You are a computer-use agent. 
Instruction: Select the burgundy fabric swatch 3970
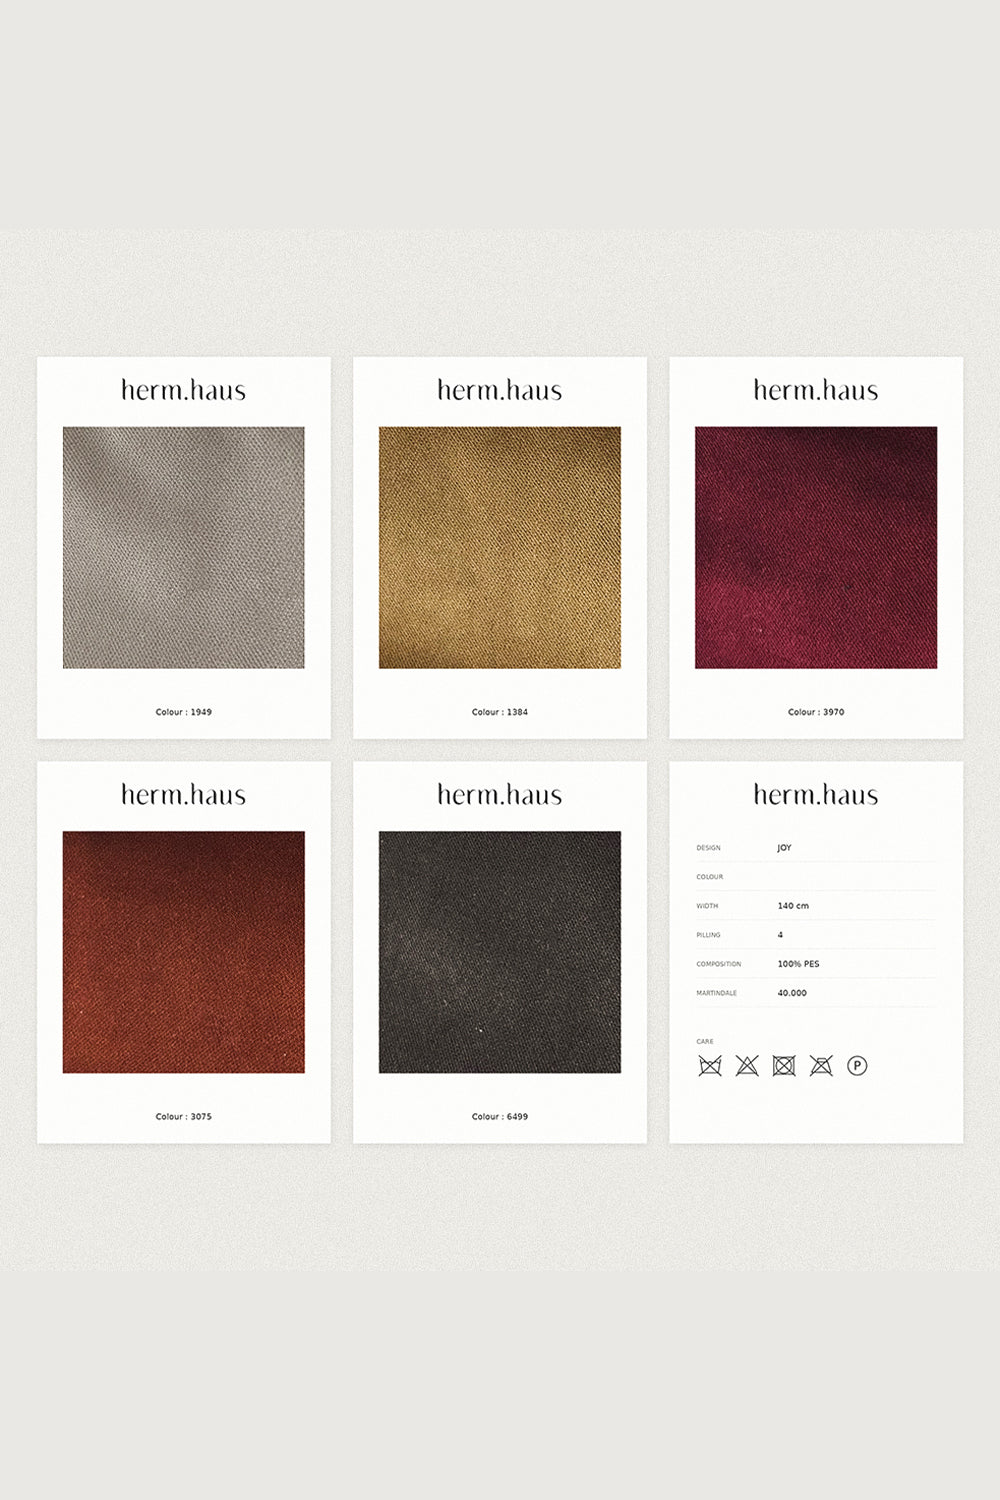point(816,547)
